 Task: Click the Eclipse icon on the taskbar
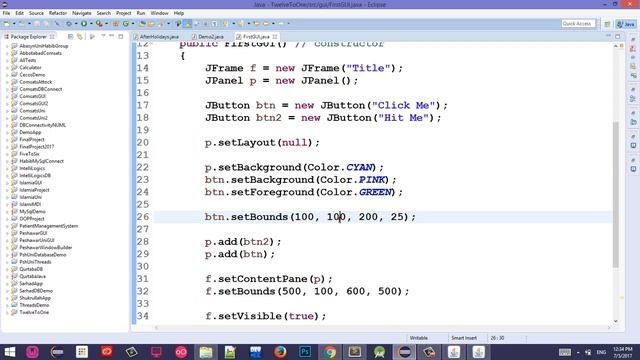tap(404, 352)
